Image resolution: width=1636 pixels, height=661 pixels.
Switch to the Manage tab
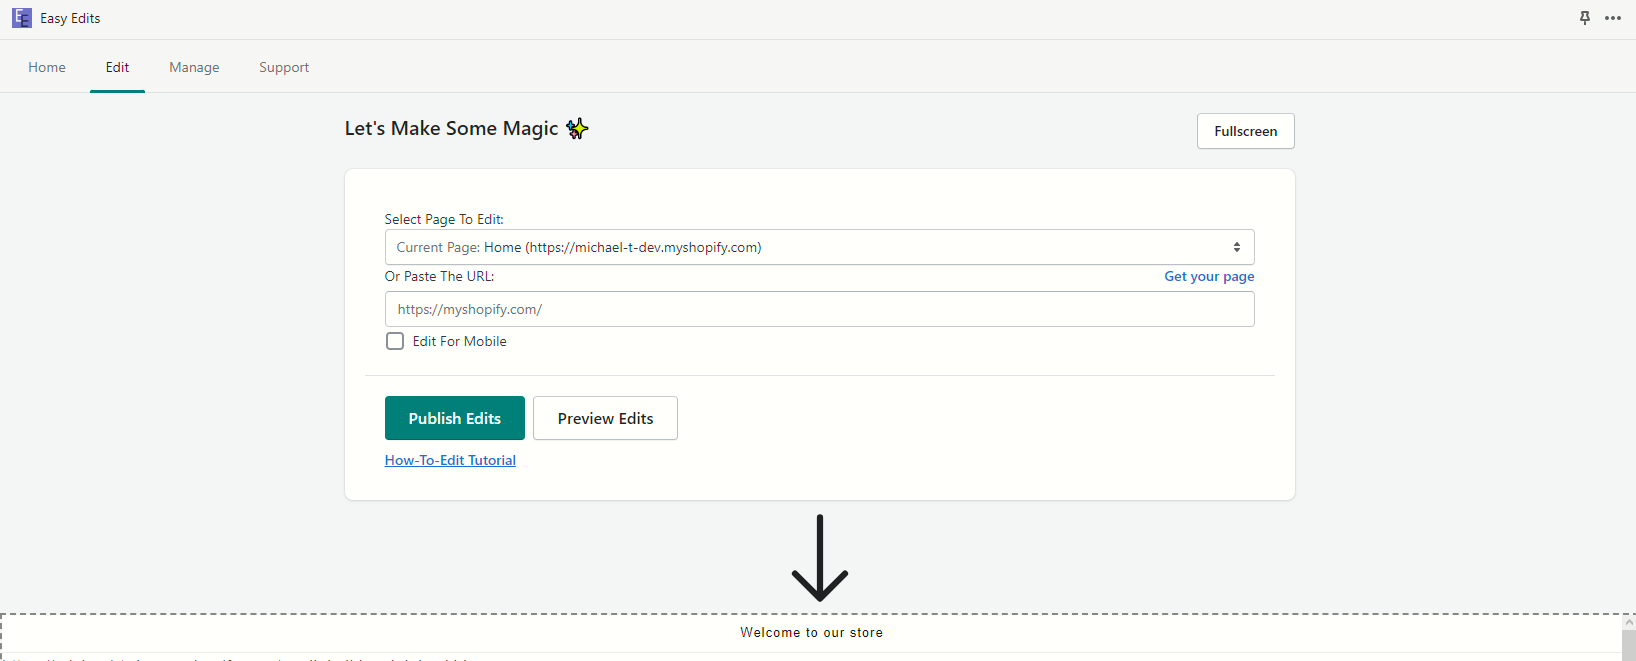pyautogui.click(x=194, y=67)
